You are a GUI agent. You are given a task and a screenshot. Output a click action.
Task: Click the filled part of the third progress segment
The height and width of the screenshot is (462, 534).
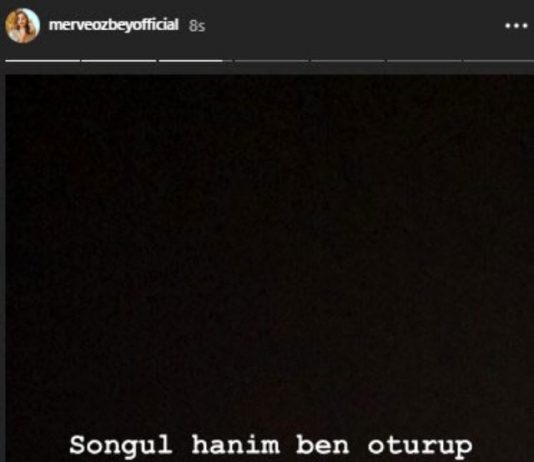pos(191,61)
